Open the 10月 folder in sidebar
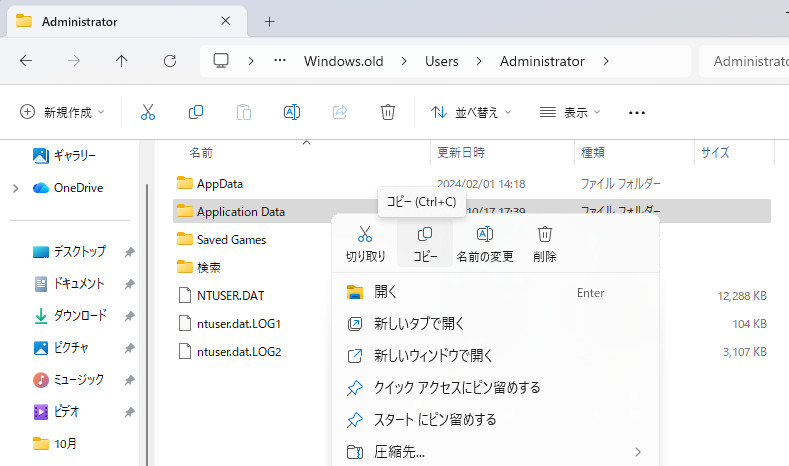 coord(54,443)
